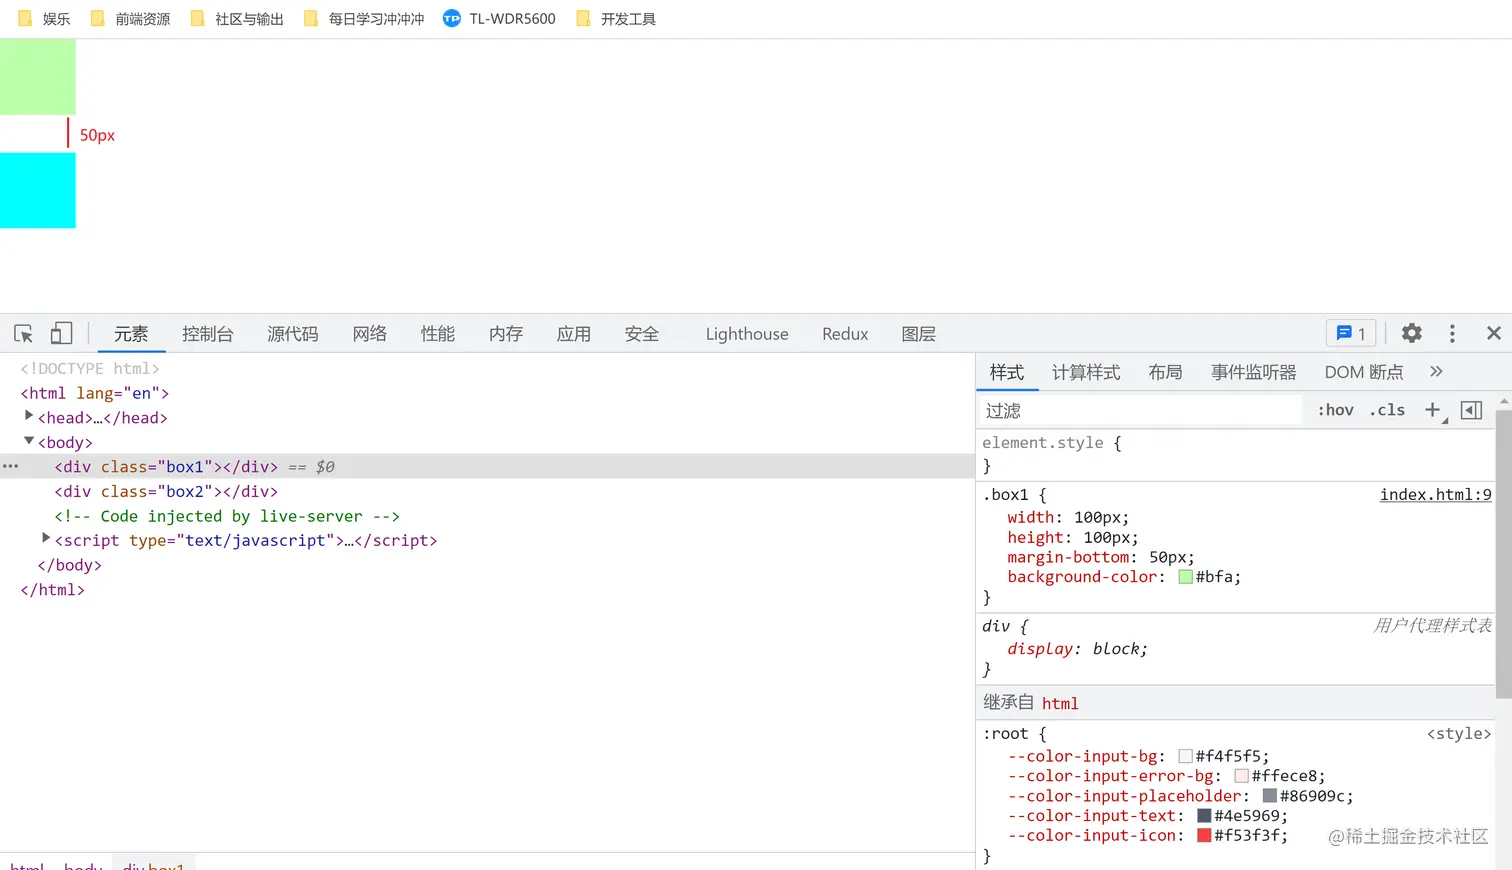1512x870 pixels.
Task: Open the TL-WDR5600 bookmark
Action: 499,19
